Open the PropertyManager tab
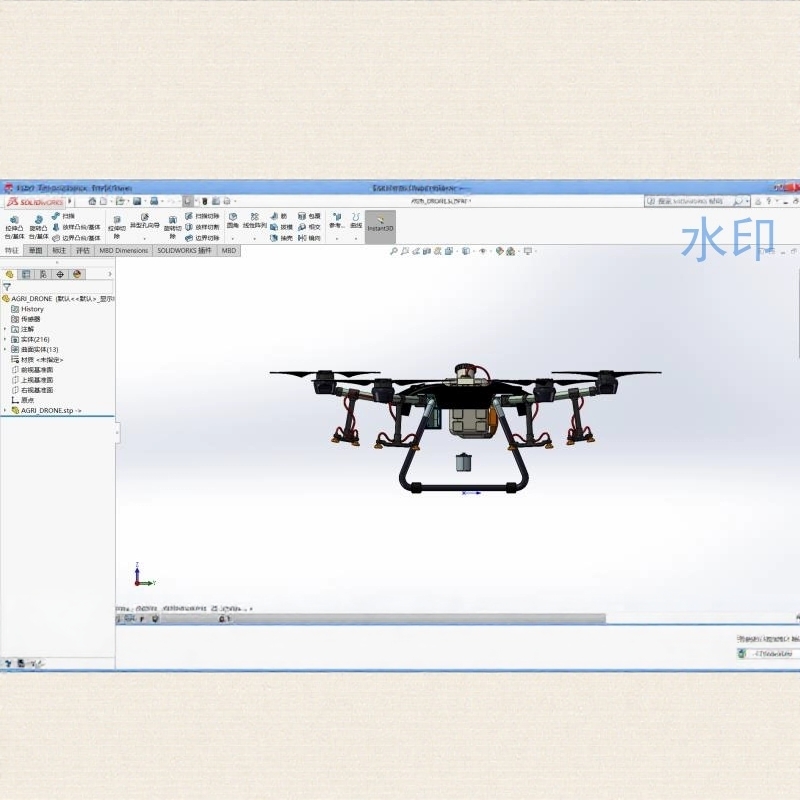The height and width of the screenshot is (800, 800). tap(26, 274)
